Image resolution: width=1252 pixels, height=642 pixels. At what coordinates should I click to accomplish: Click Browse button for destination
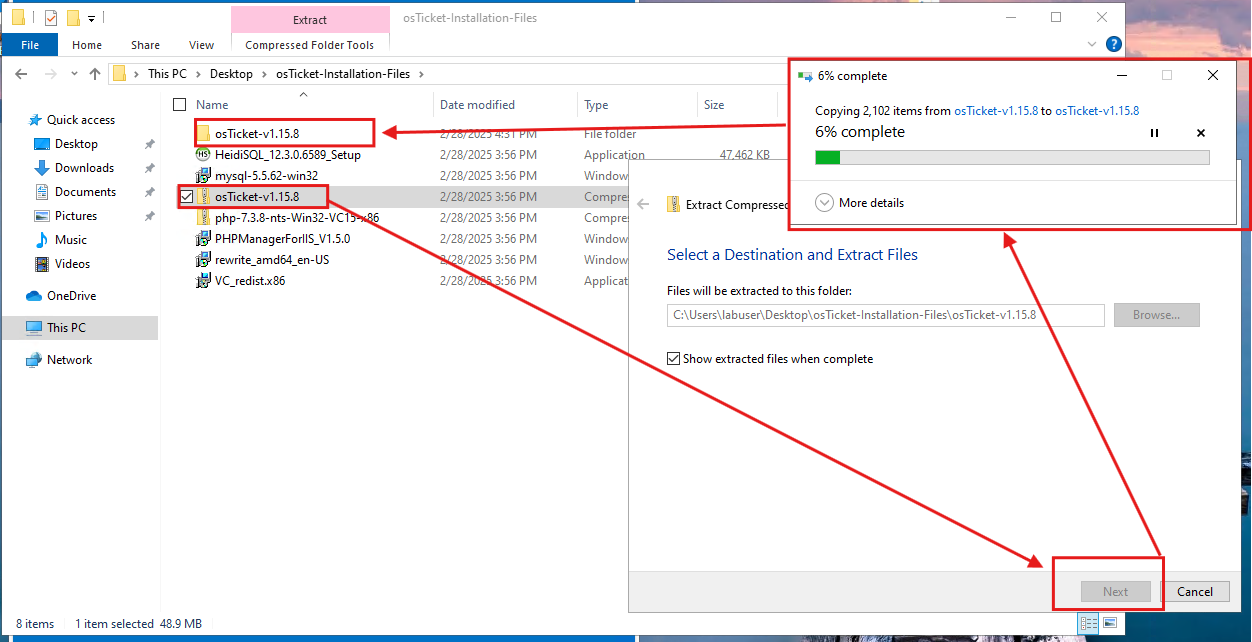(x=1156, y=315)
